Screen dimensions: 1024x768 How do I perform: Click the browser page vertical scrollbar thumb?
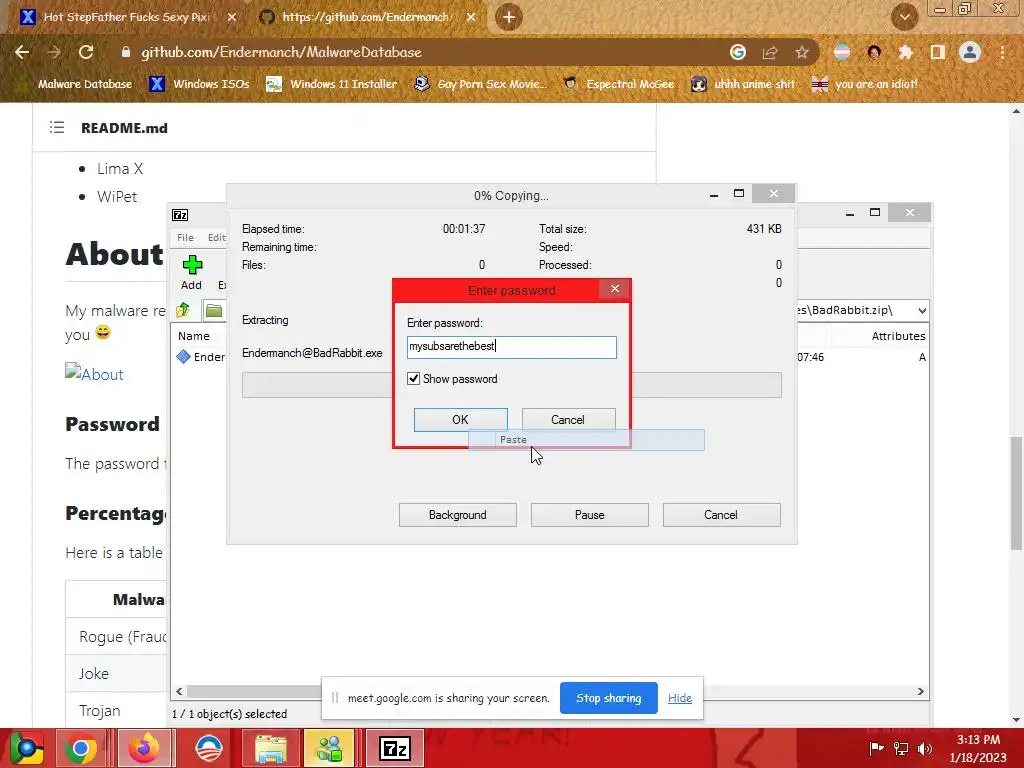[x=1016, y=493]
